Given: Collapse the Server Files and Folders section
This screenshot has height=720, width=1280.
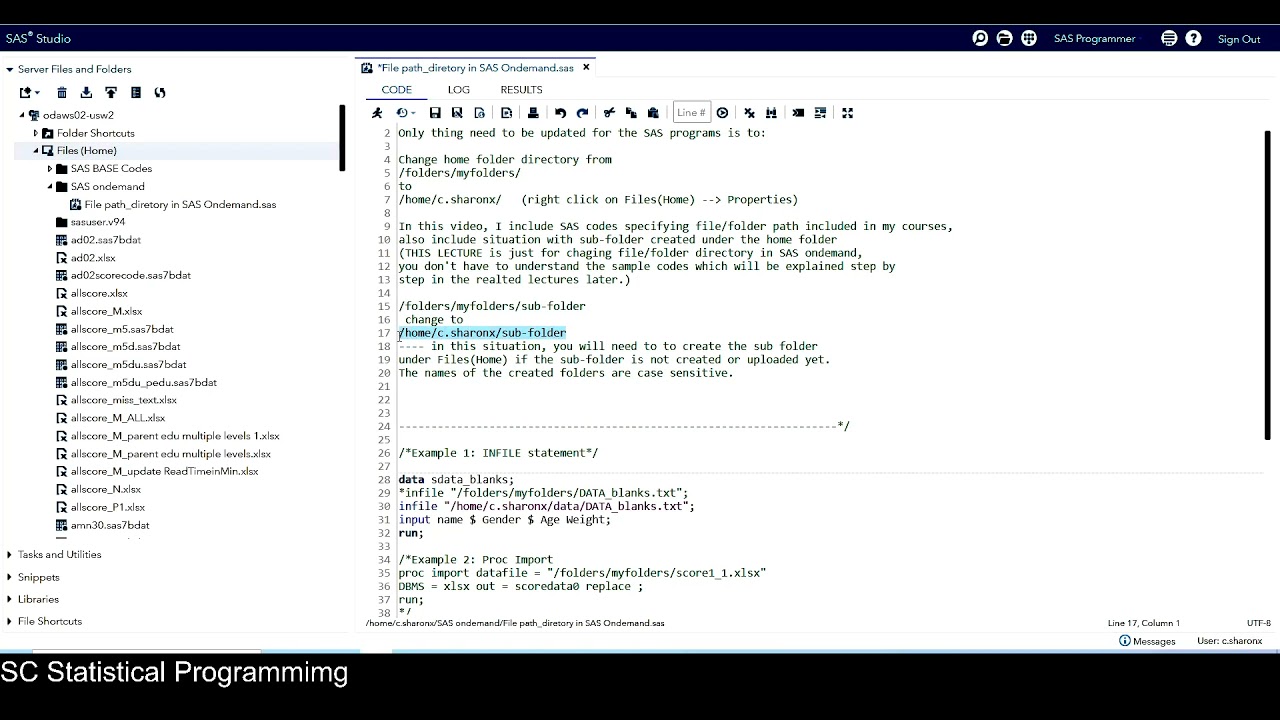Looking at the screenshot, I should coord(9,70).
